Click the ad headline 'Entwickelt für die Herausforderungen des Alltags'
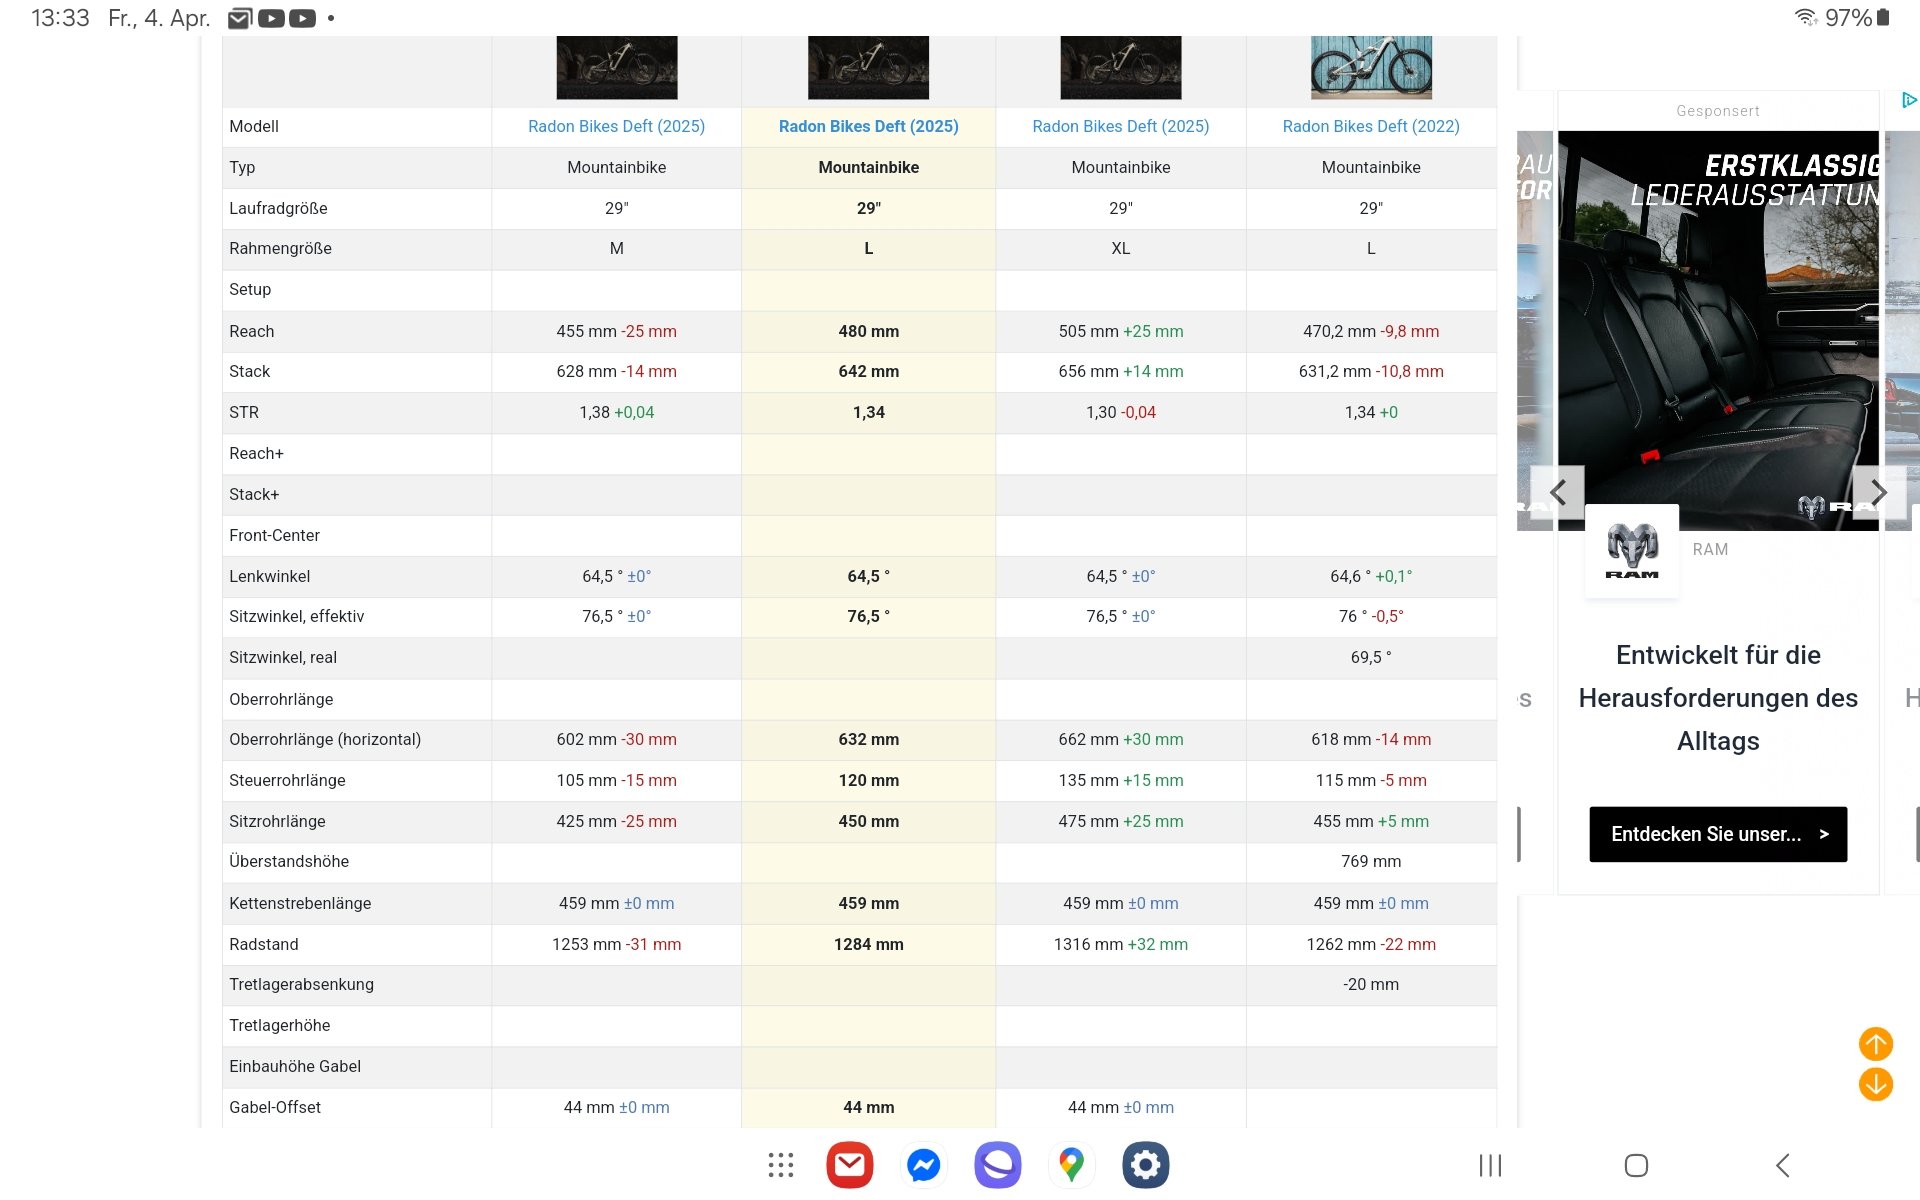 tap(1718, 698)
